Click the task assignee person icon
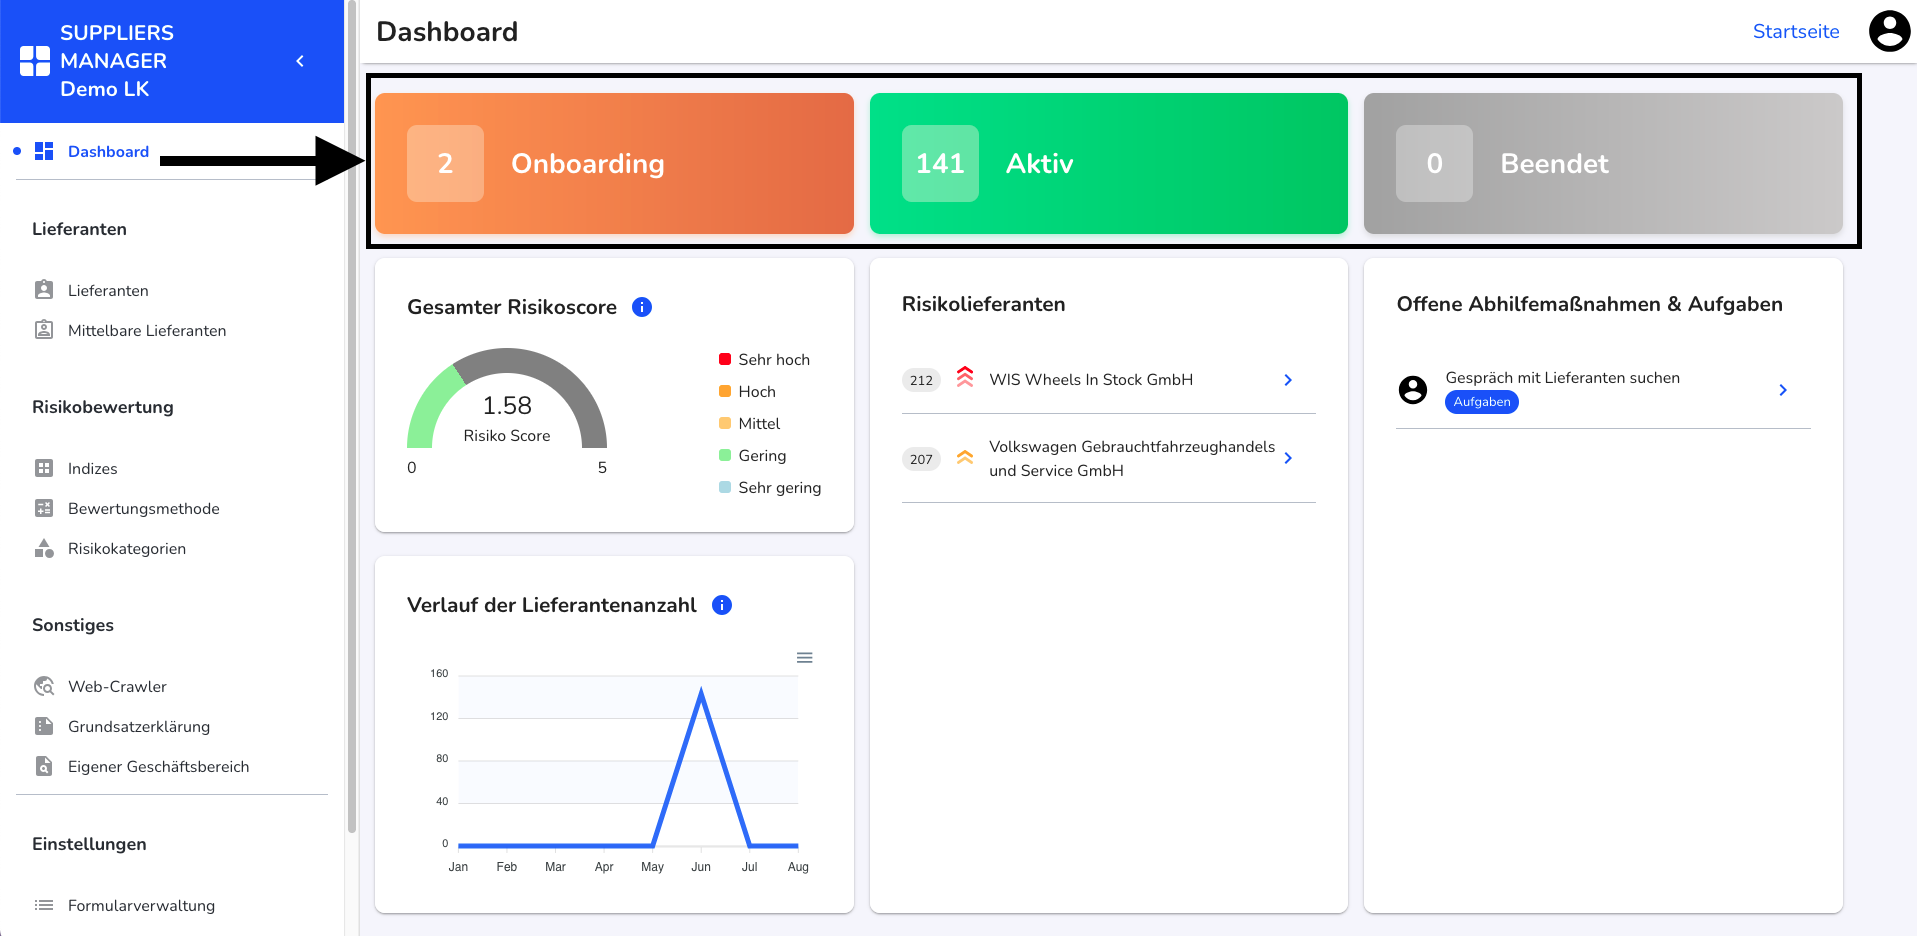The height and width of the screenshot is (936, 1917). (x=1413, y=390)
